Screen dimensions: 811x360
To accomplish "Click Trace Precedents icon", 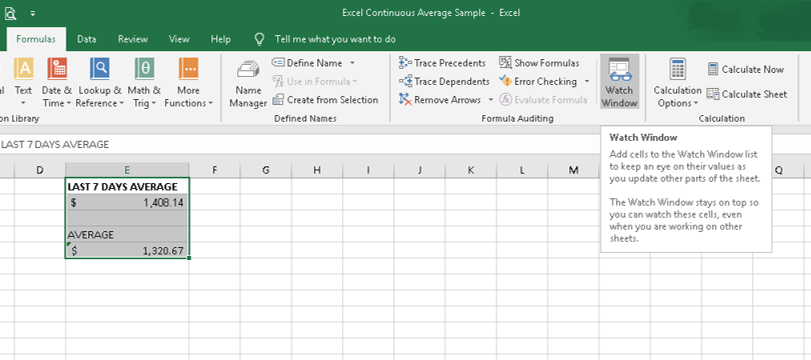I will coord(405,63).
